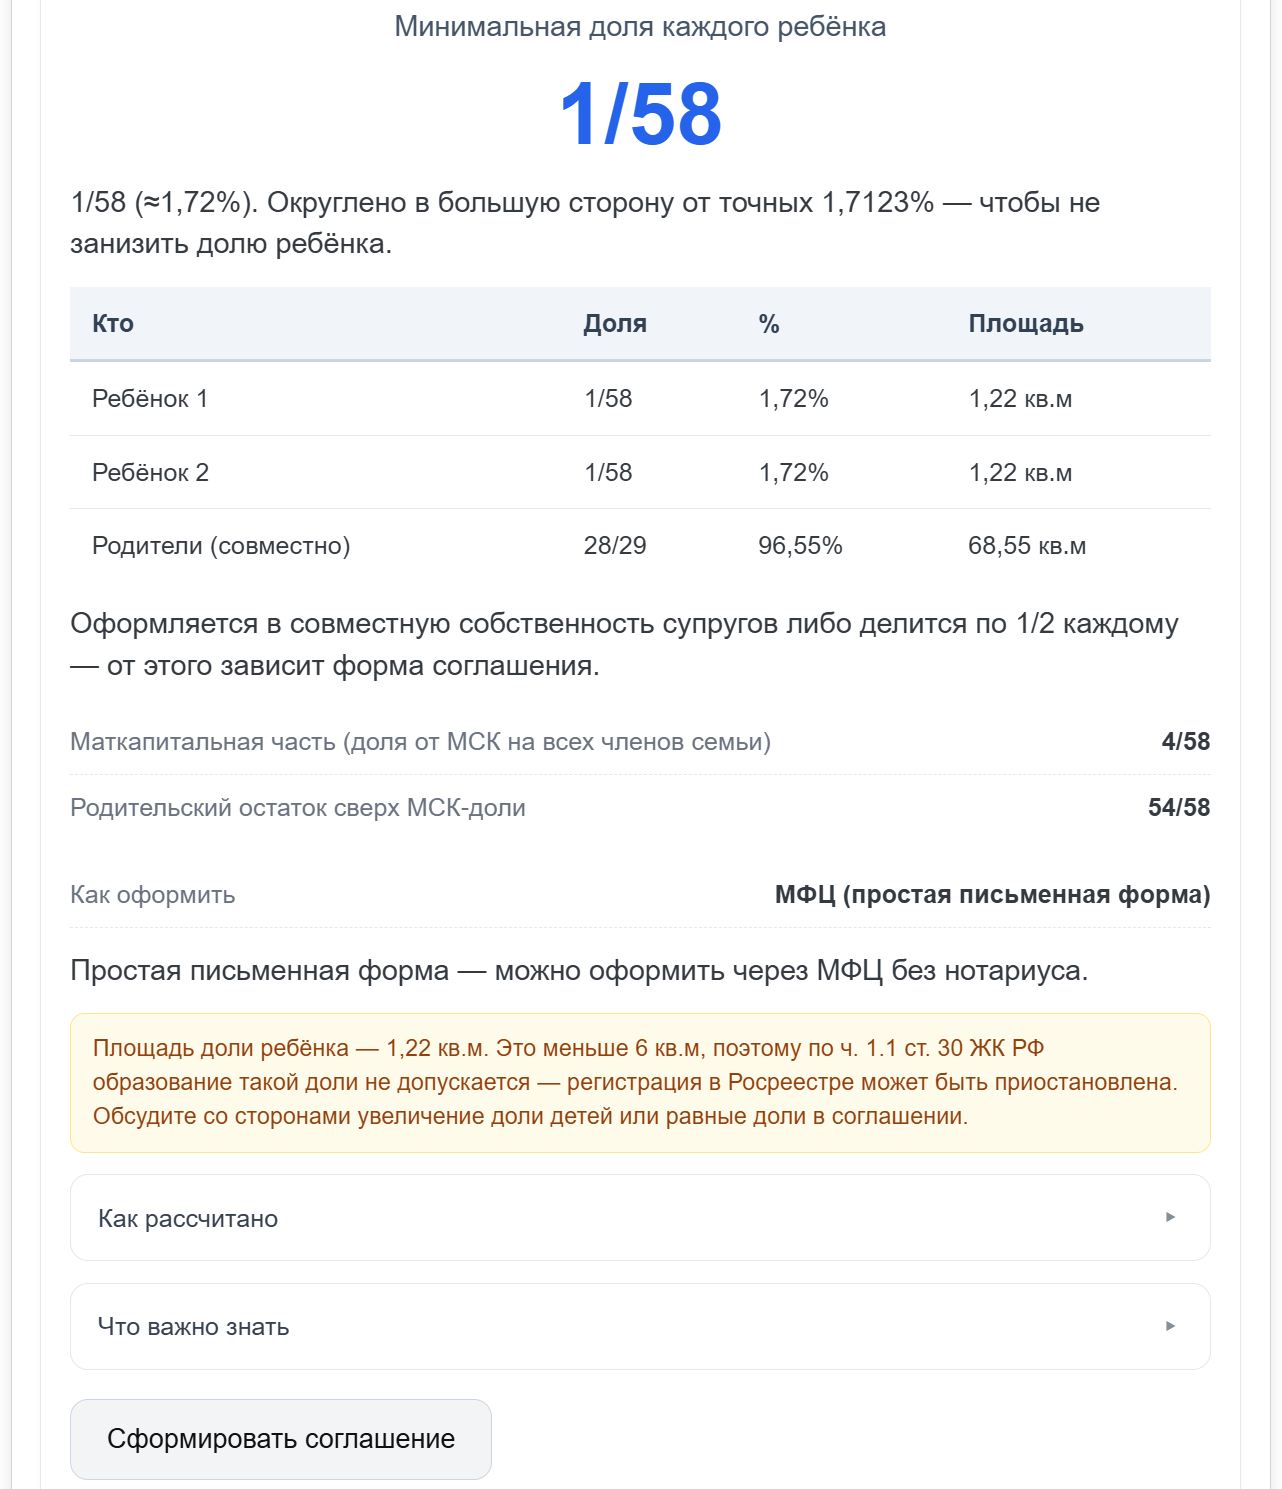Viewport: 1282px width, 1489px height.
Task: Select the 96,55% percentage cell
Action: click(800, 545)
